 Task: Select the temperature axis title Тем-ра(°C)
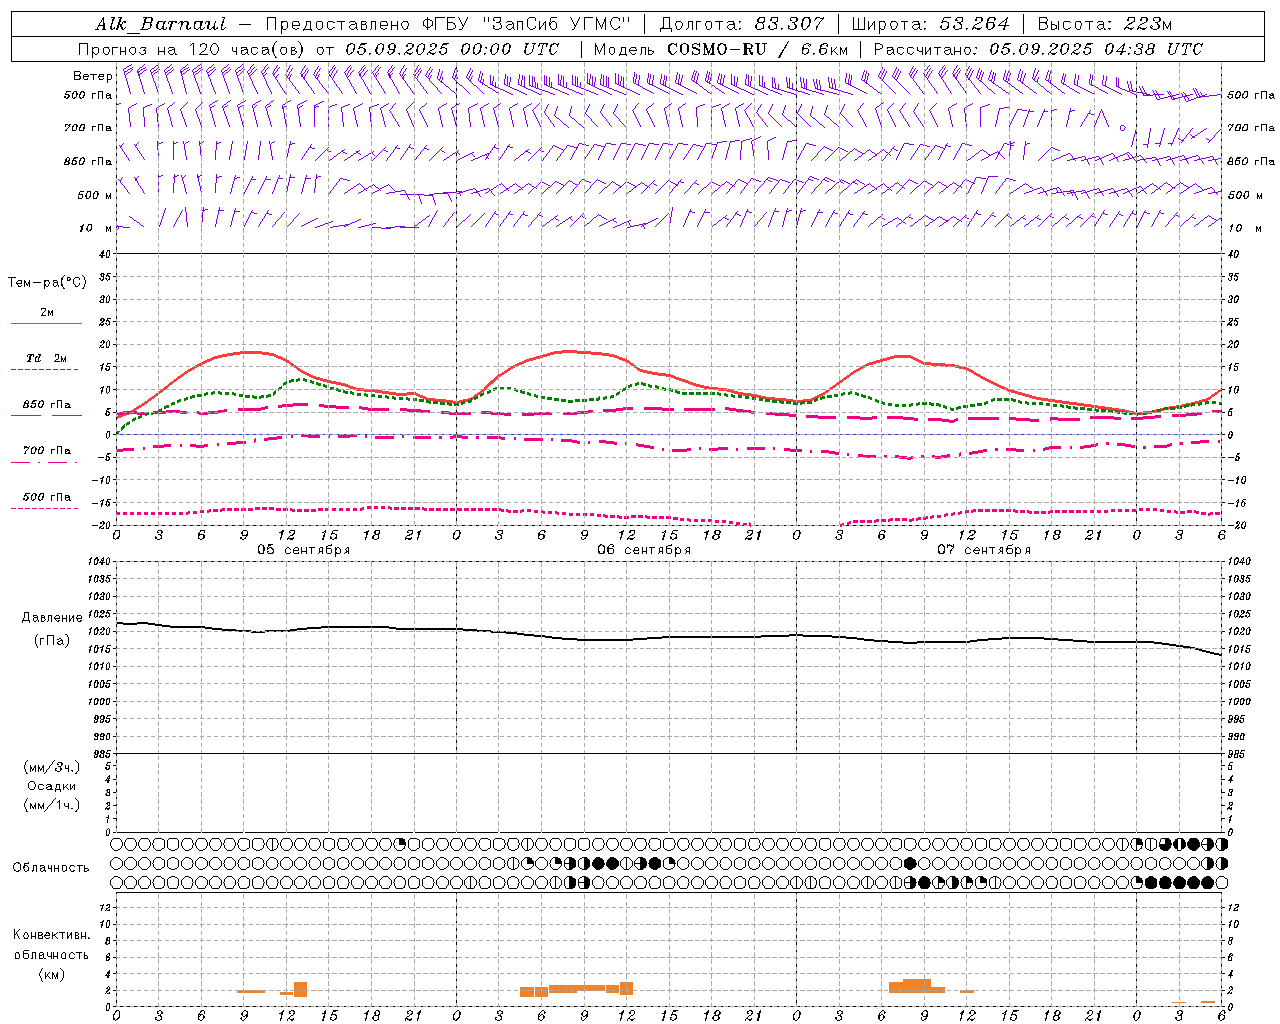click(x=47, y=283)
